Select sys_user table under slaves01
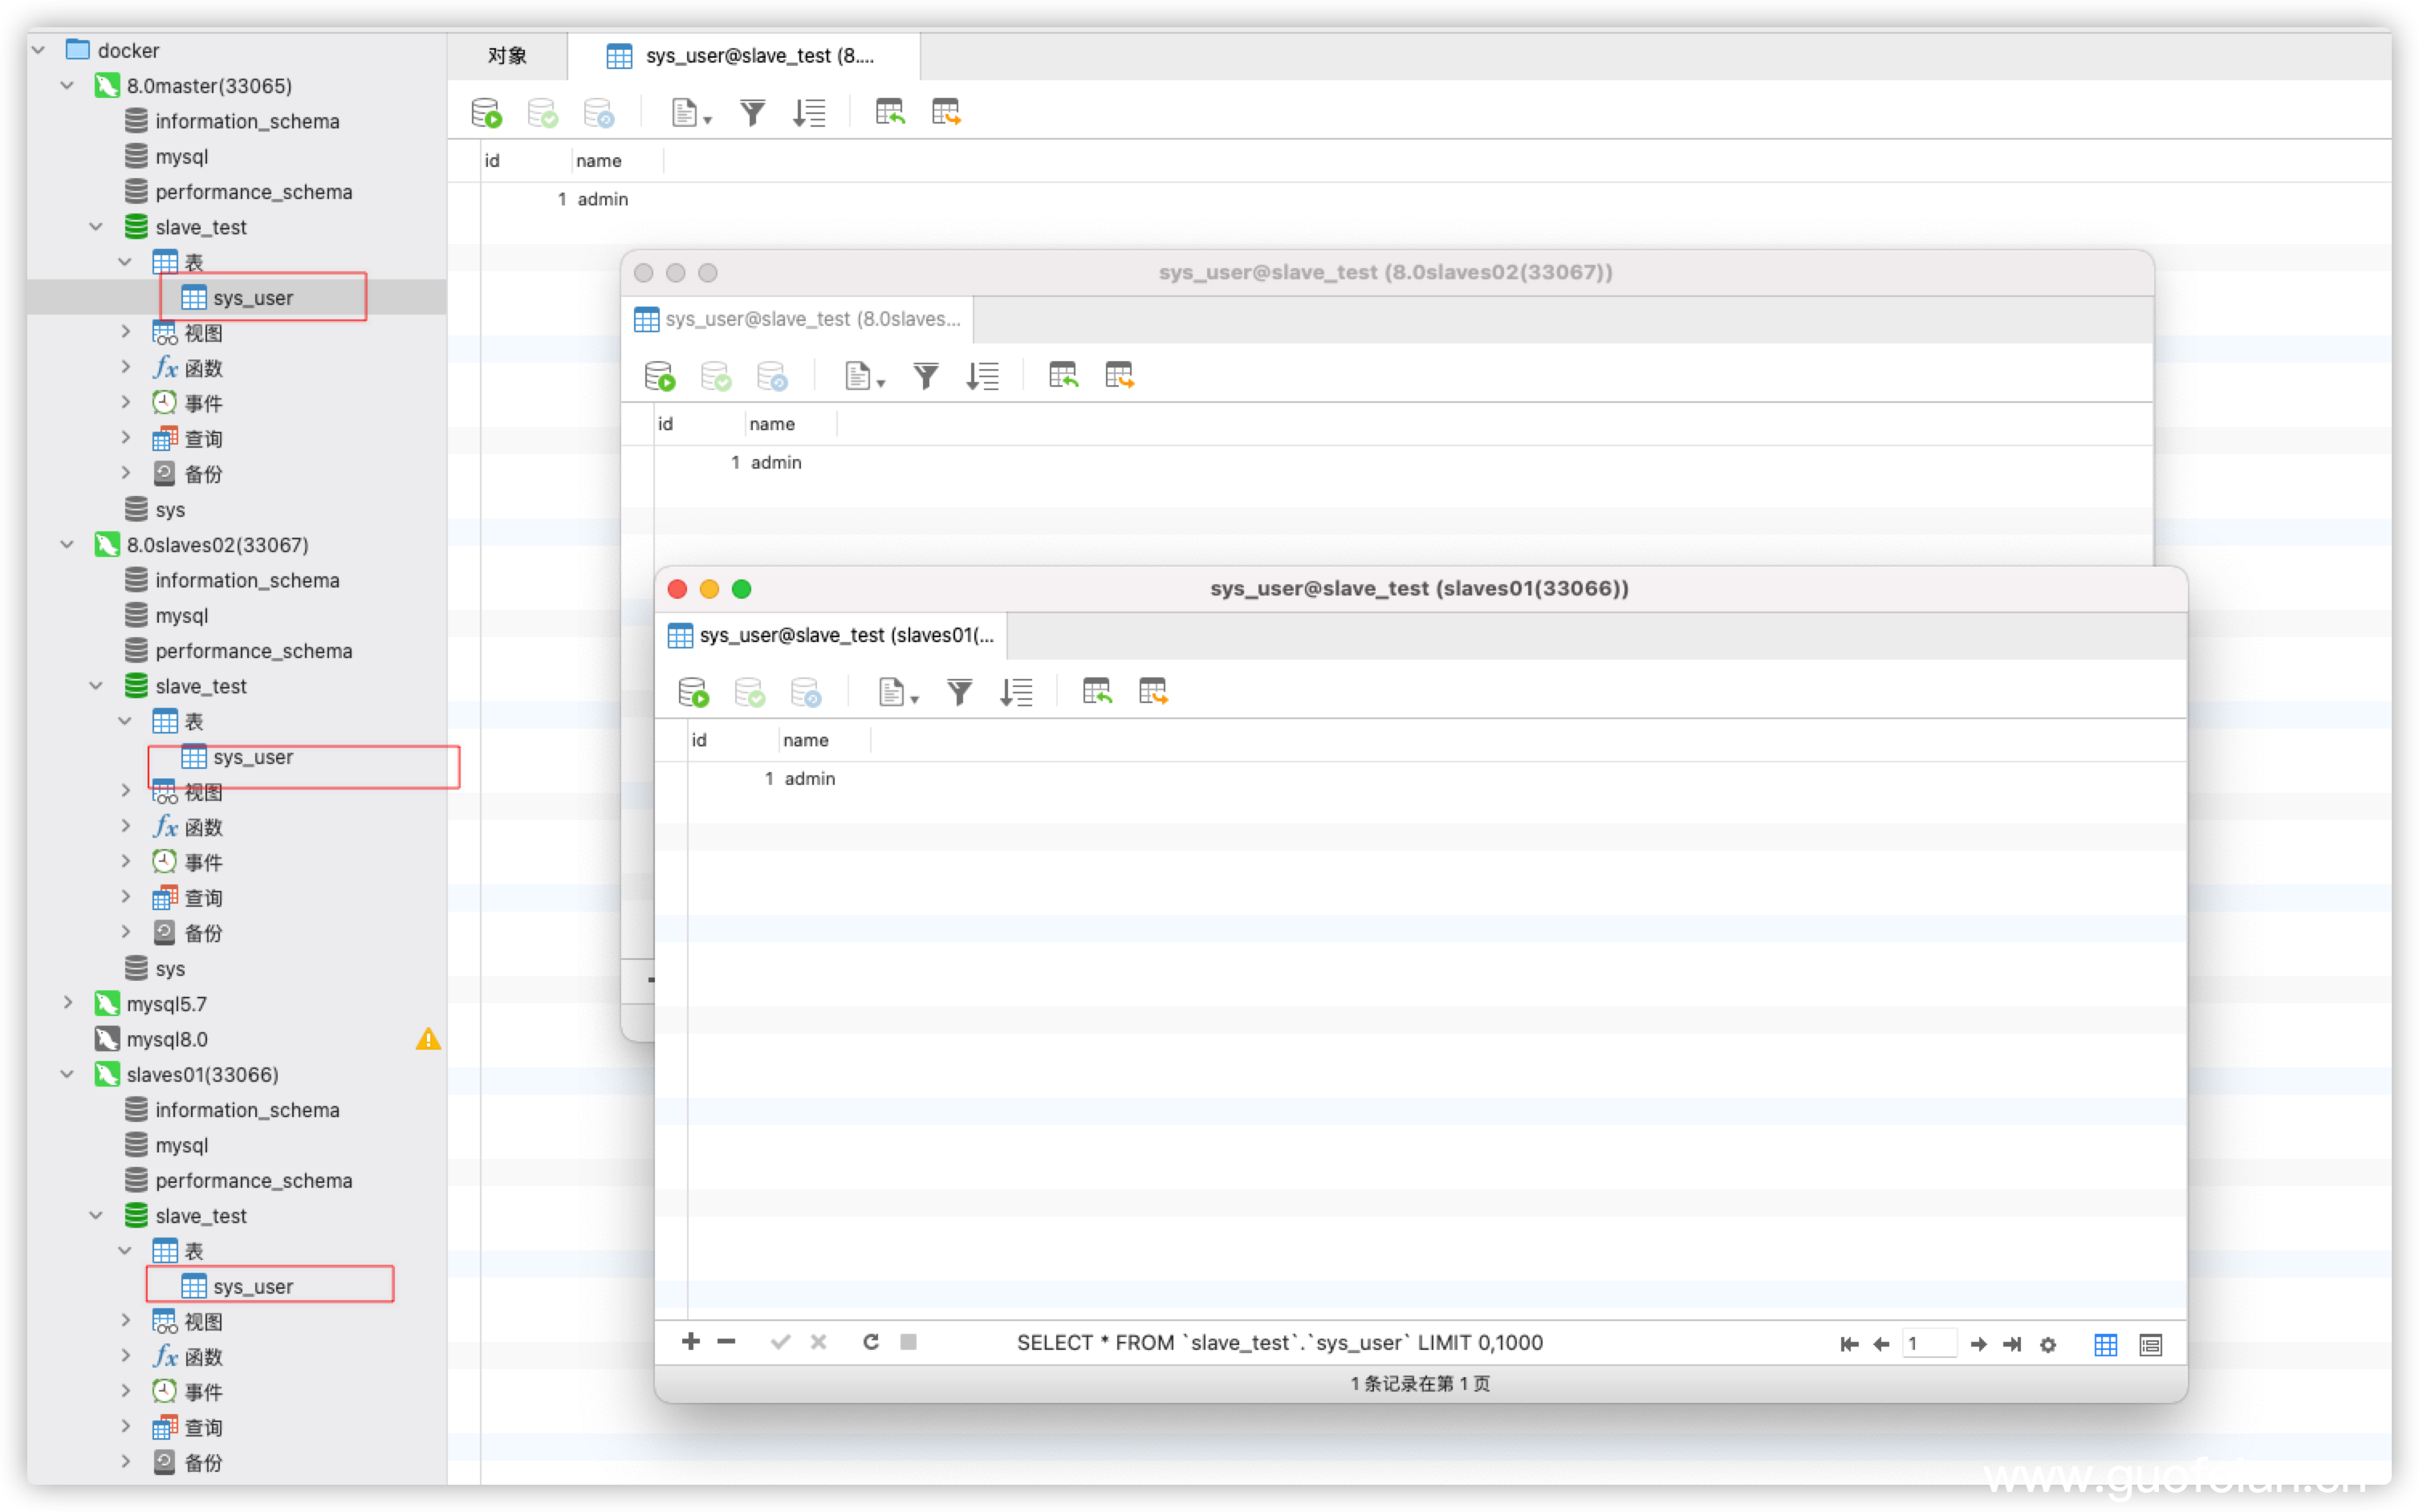 [x=252, y=1286]
